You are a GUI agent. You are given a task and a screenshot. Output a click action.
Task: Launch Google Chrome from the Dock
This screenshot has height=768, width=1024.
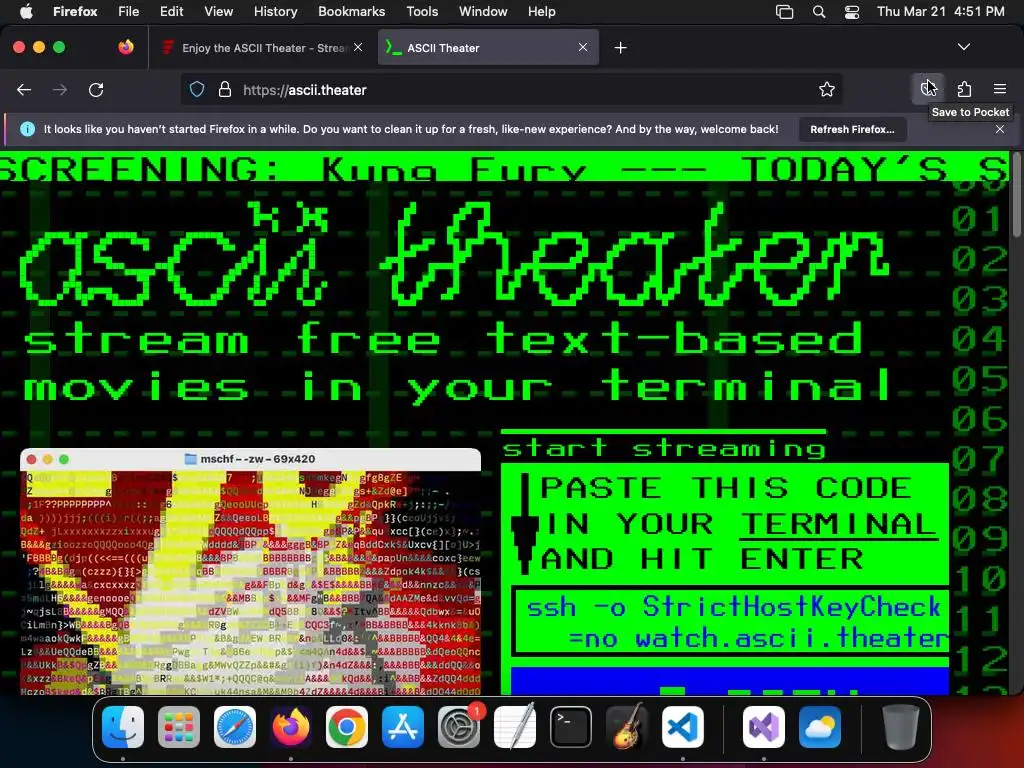347,727
